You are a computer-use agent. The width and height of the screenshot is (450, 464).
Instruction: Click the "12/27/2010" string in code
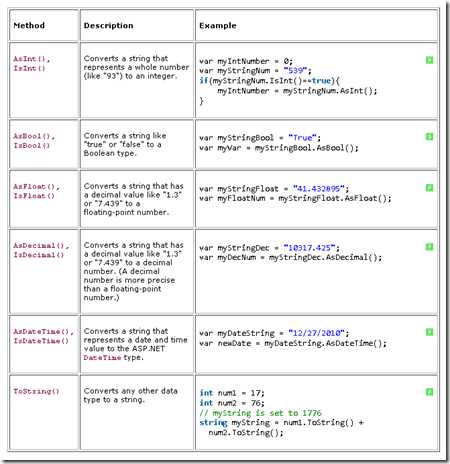point(317,333)
